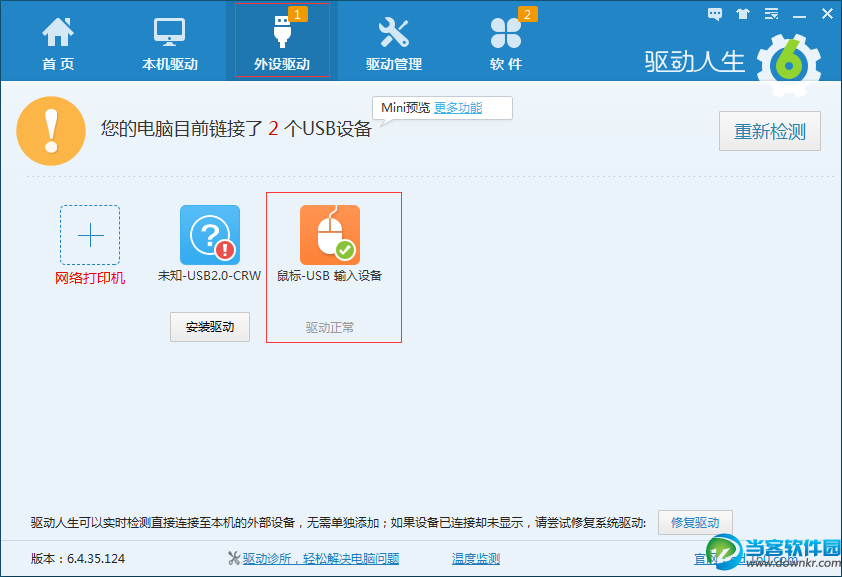
Task: Select the unknown USB2.0-CRW device icon
Action: (210, 235)
